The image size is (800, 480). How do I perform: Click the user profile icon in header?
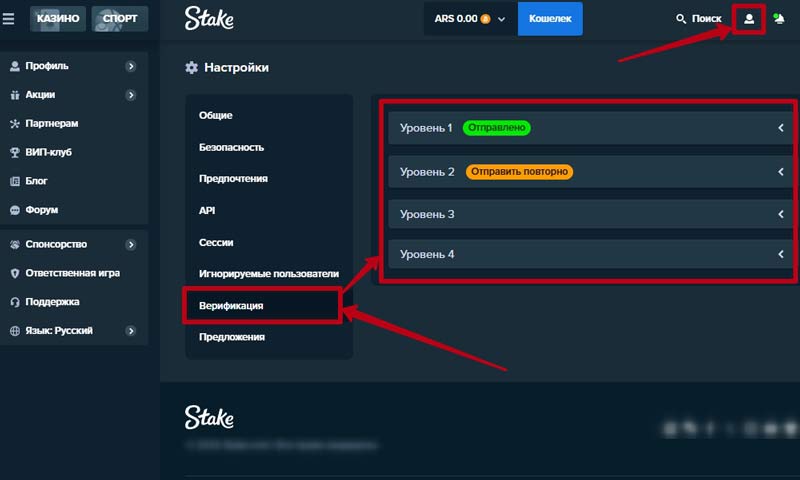[749, 19]
